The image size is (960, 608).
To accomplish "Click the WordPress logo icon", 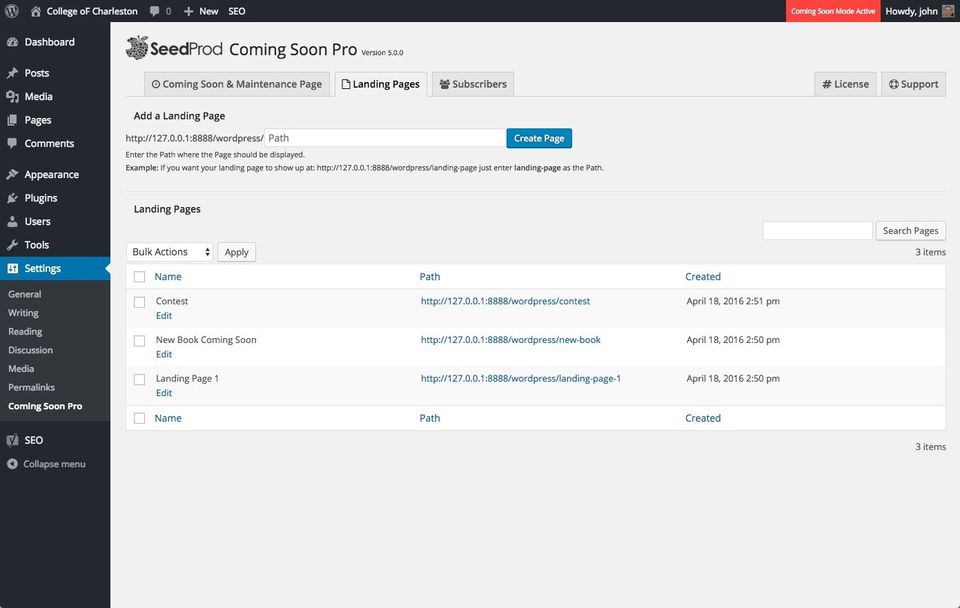I will (x=12, y=11).
